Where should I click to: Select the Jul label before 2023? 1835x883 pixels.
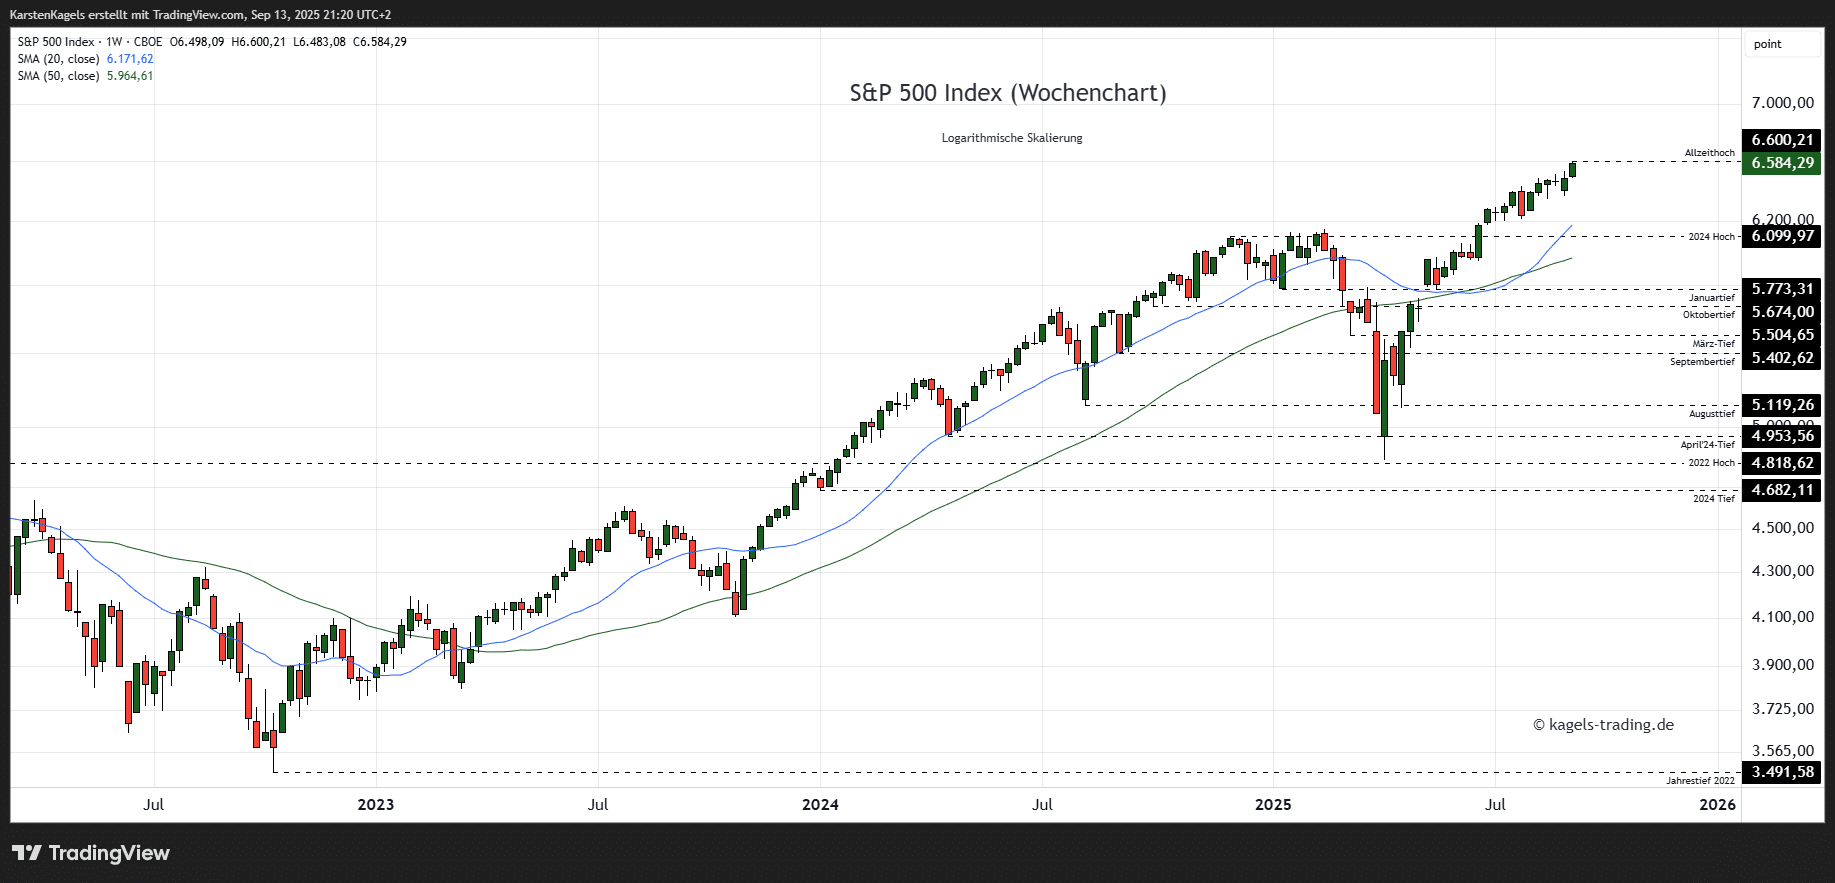click(154, 804)
